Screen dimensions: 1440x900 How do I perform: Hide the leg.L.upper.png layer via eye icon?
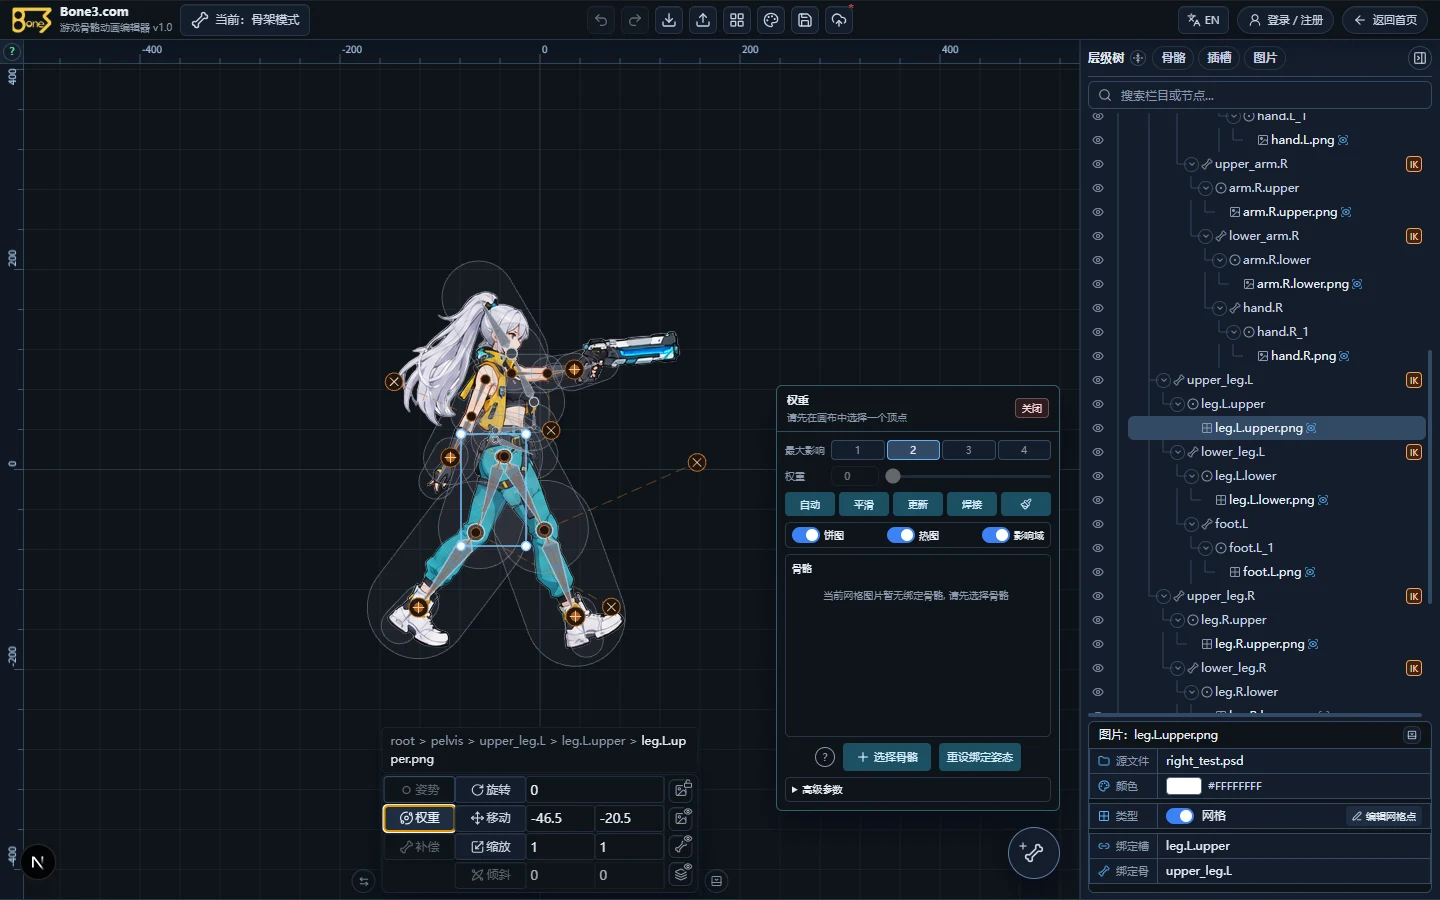click(1098, 428)
